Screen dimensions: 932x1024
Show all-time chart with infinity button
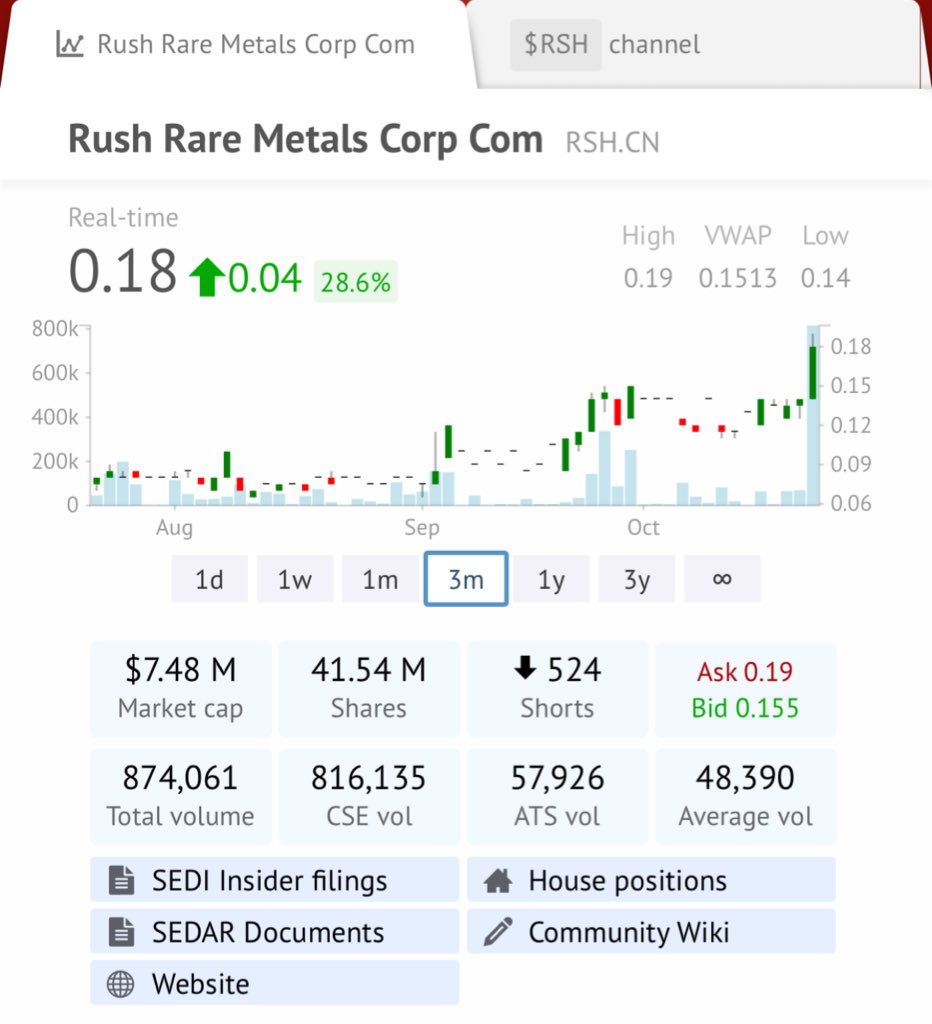tap(722, 579)
